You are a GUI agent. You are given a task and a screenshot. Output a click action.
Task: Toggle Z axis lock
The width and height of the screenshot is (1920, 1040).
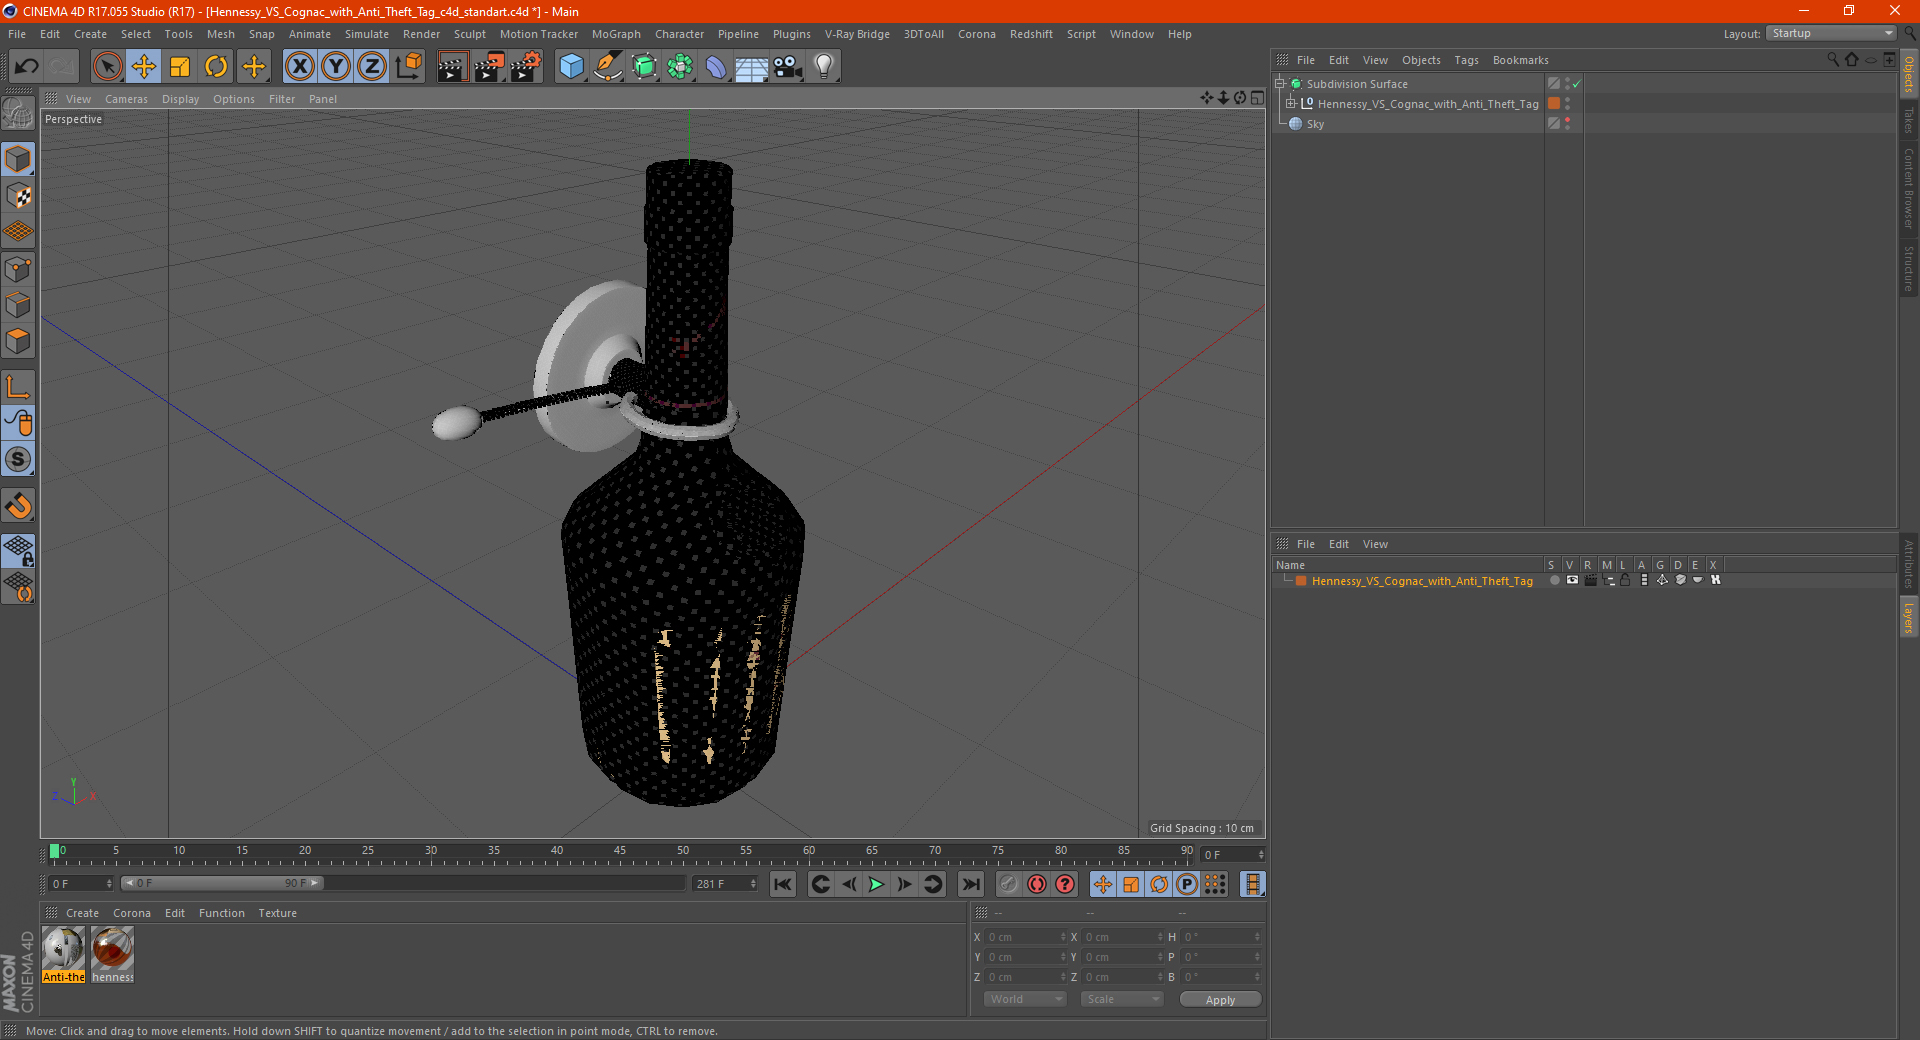(x=371, y=67)
